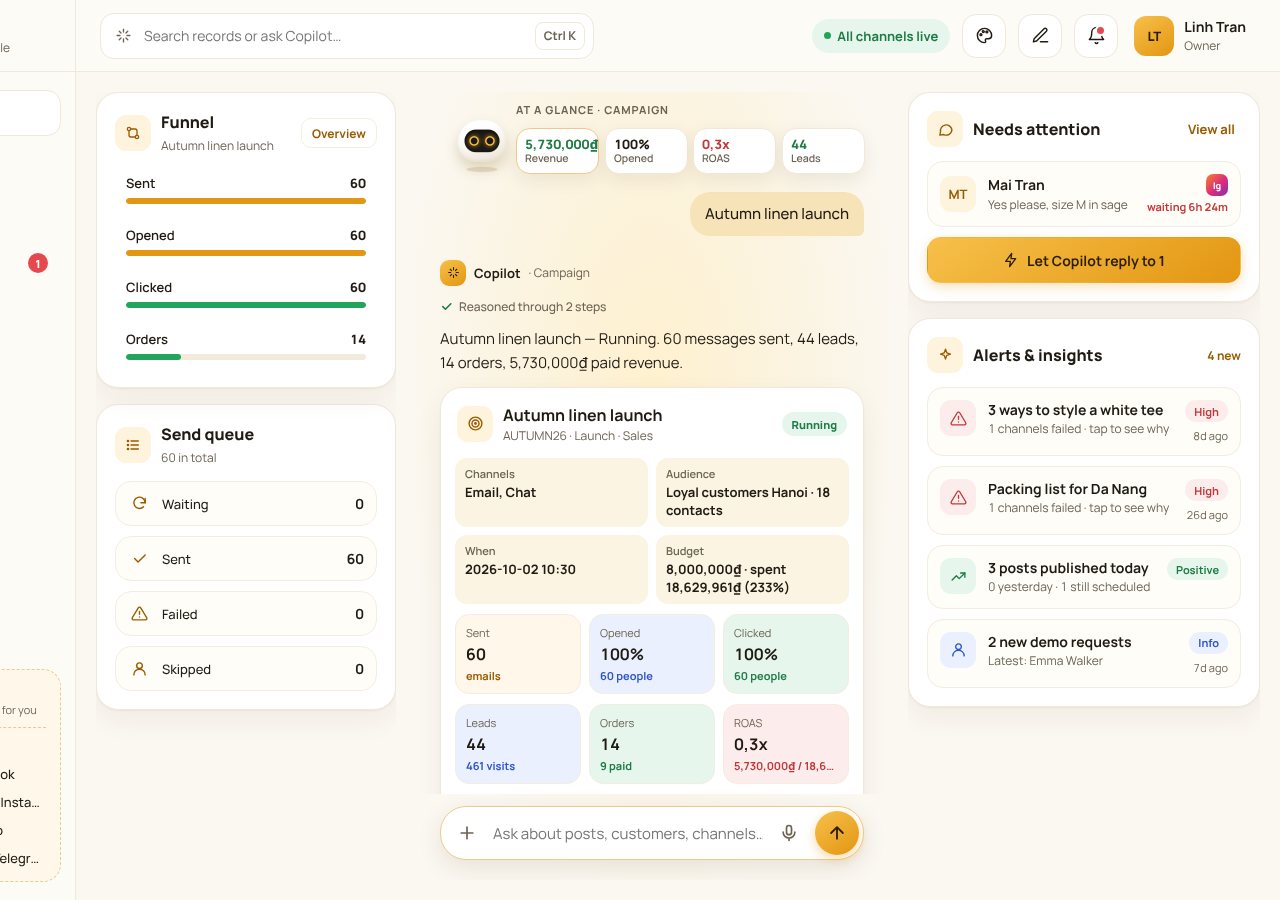This screenshot has width=1280, height=900.
Task: Activate the microphone voice input
Action: point(789,833)
